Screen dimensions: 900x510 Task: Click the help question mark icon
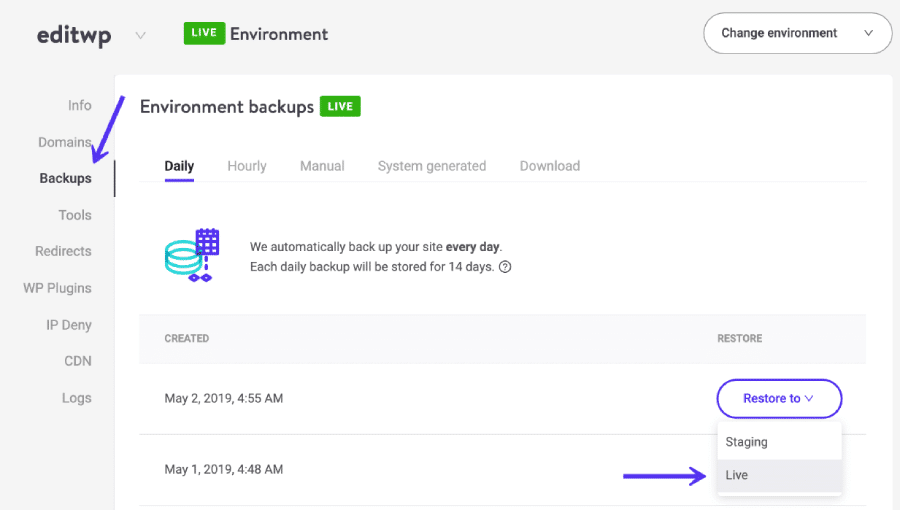pos(505,267)
